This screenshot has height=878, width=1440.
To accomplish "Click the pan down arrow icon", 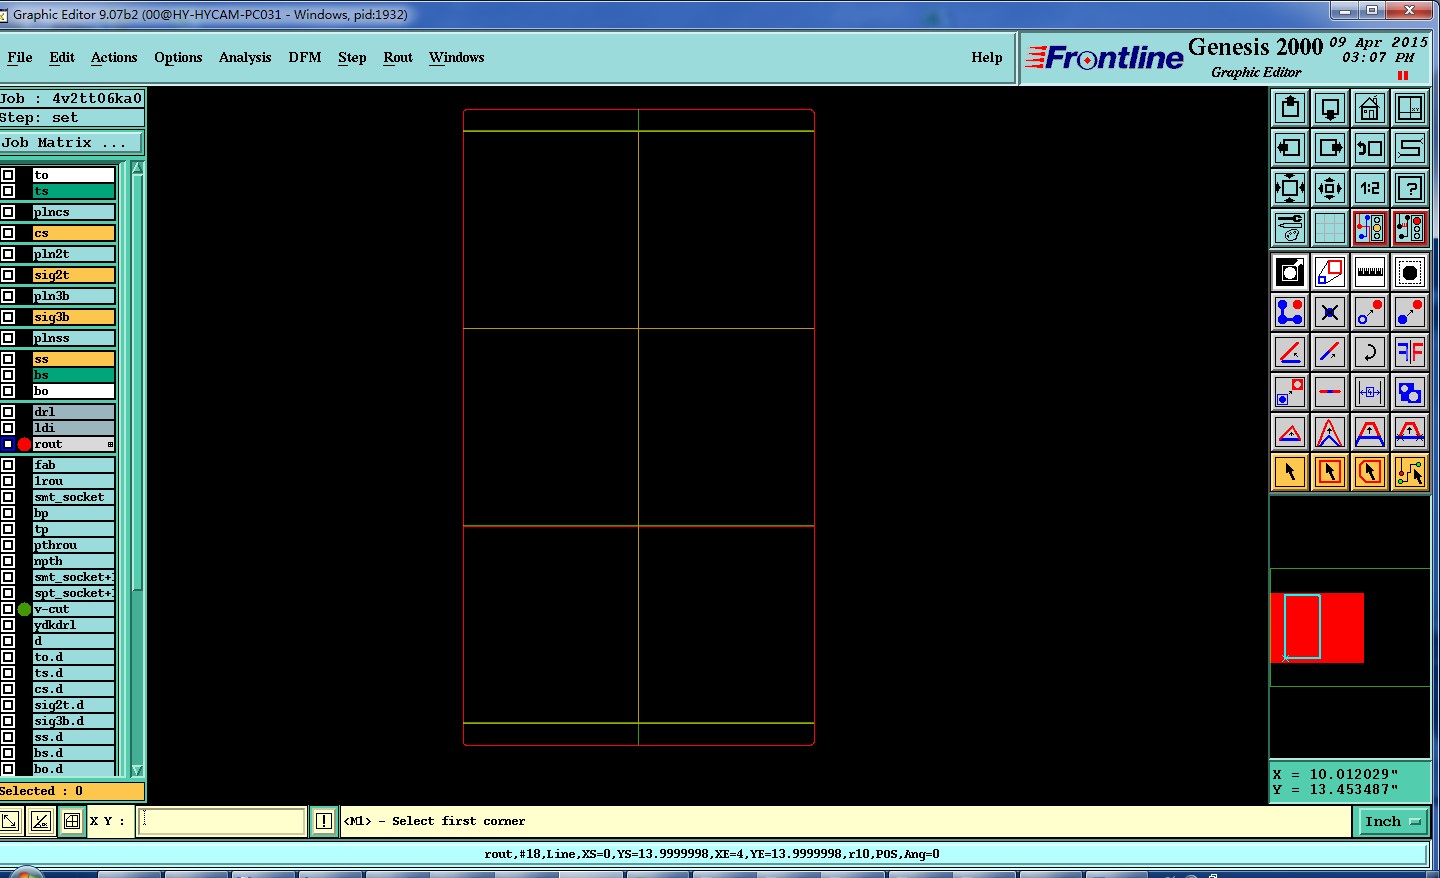I will pos(1330,108).
